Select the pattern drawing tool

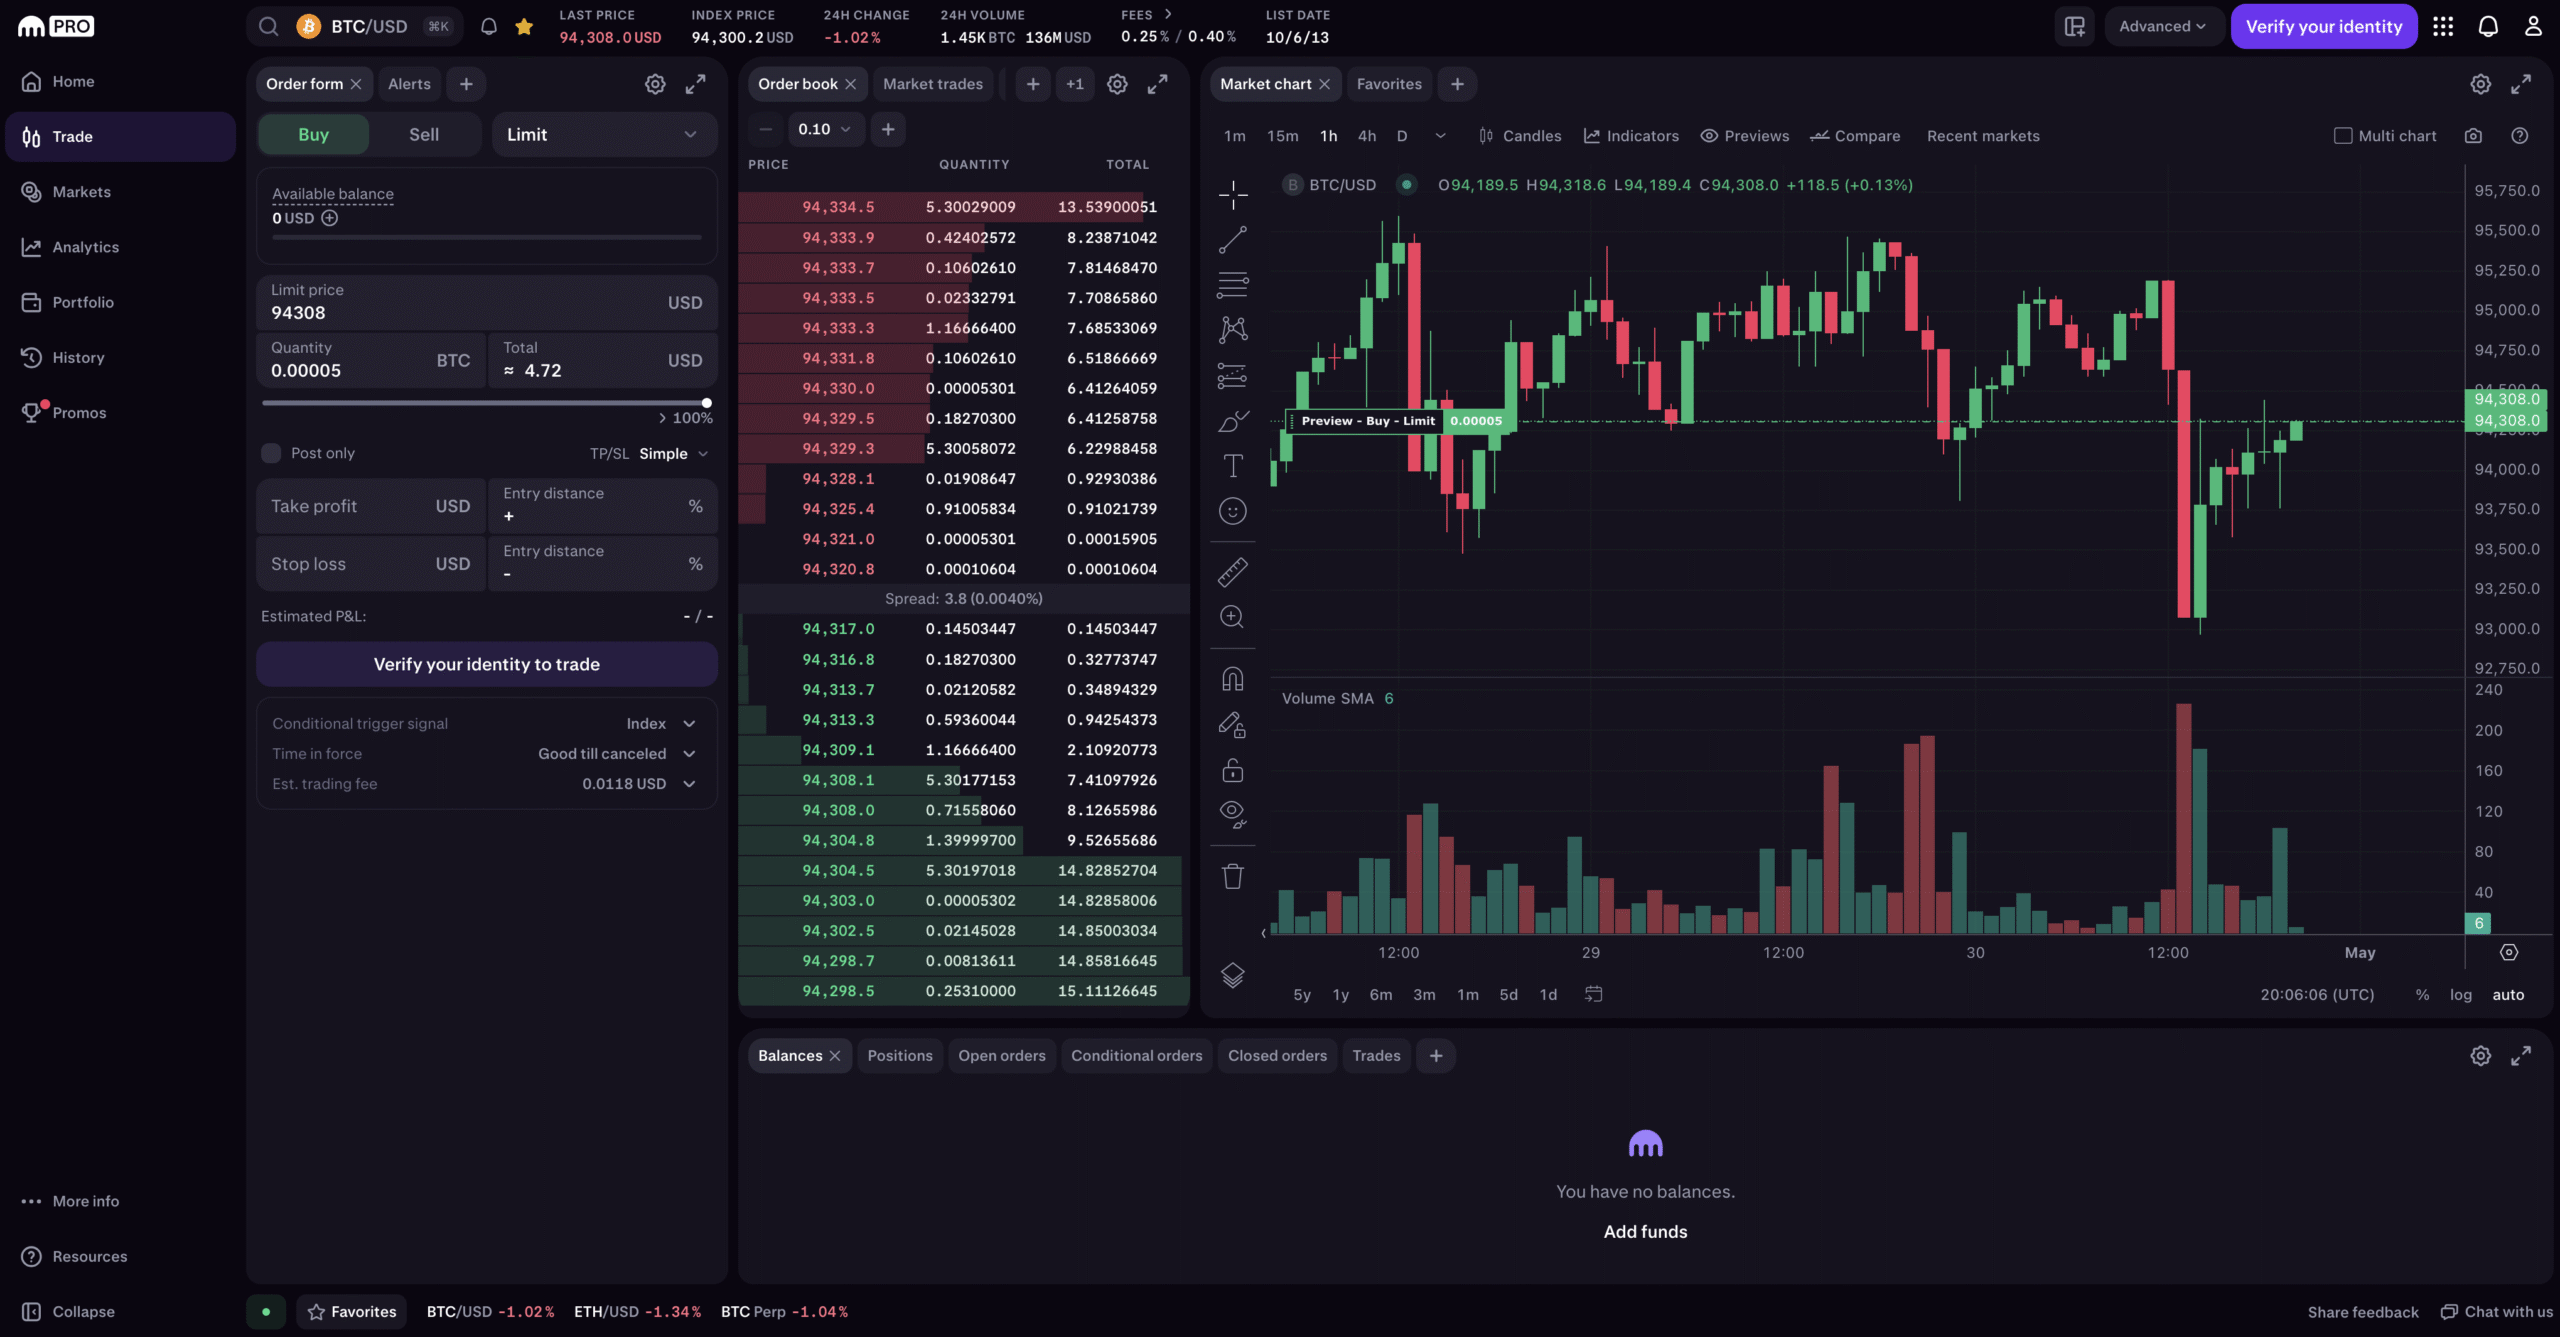[1233, 329]
